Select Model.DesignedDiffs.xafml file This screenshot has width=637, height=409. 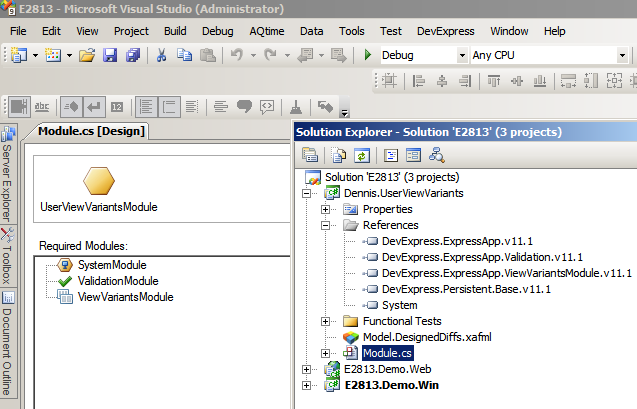(x=427, y=338)
